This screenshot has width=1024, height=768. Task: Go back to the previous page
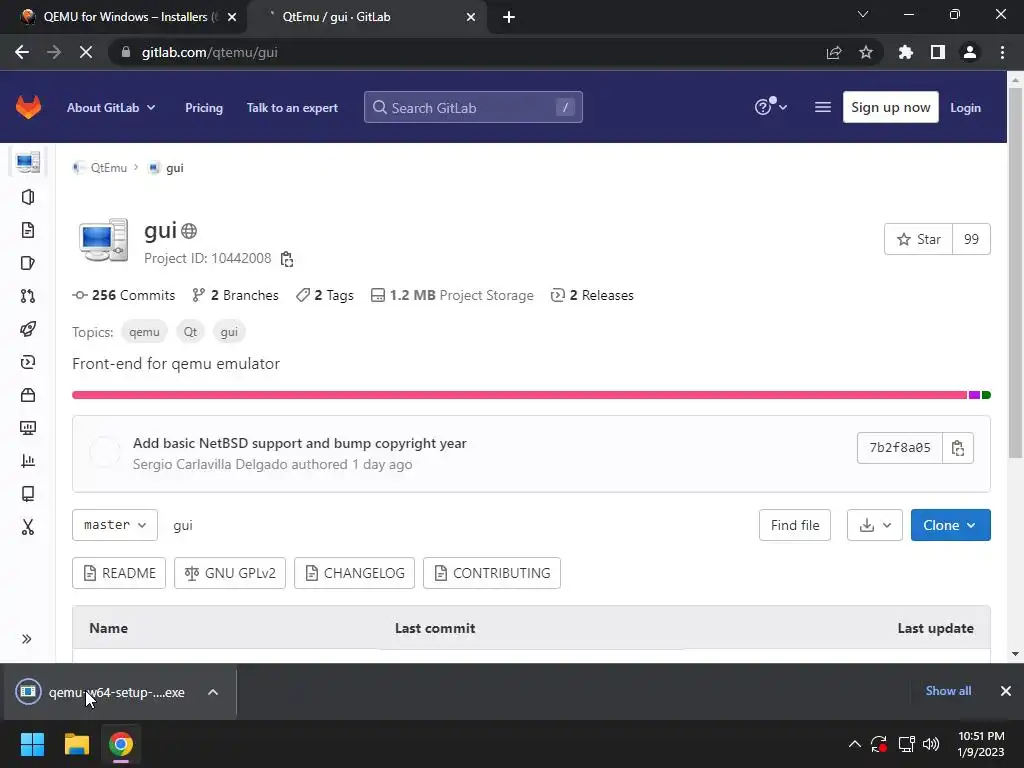click(22, 52)
